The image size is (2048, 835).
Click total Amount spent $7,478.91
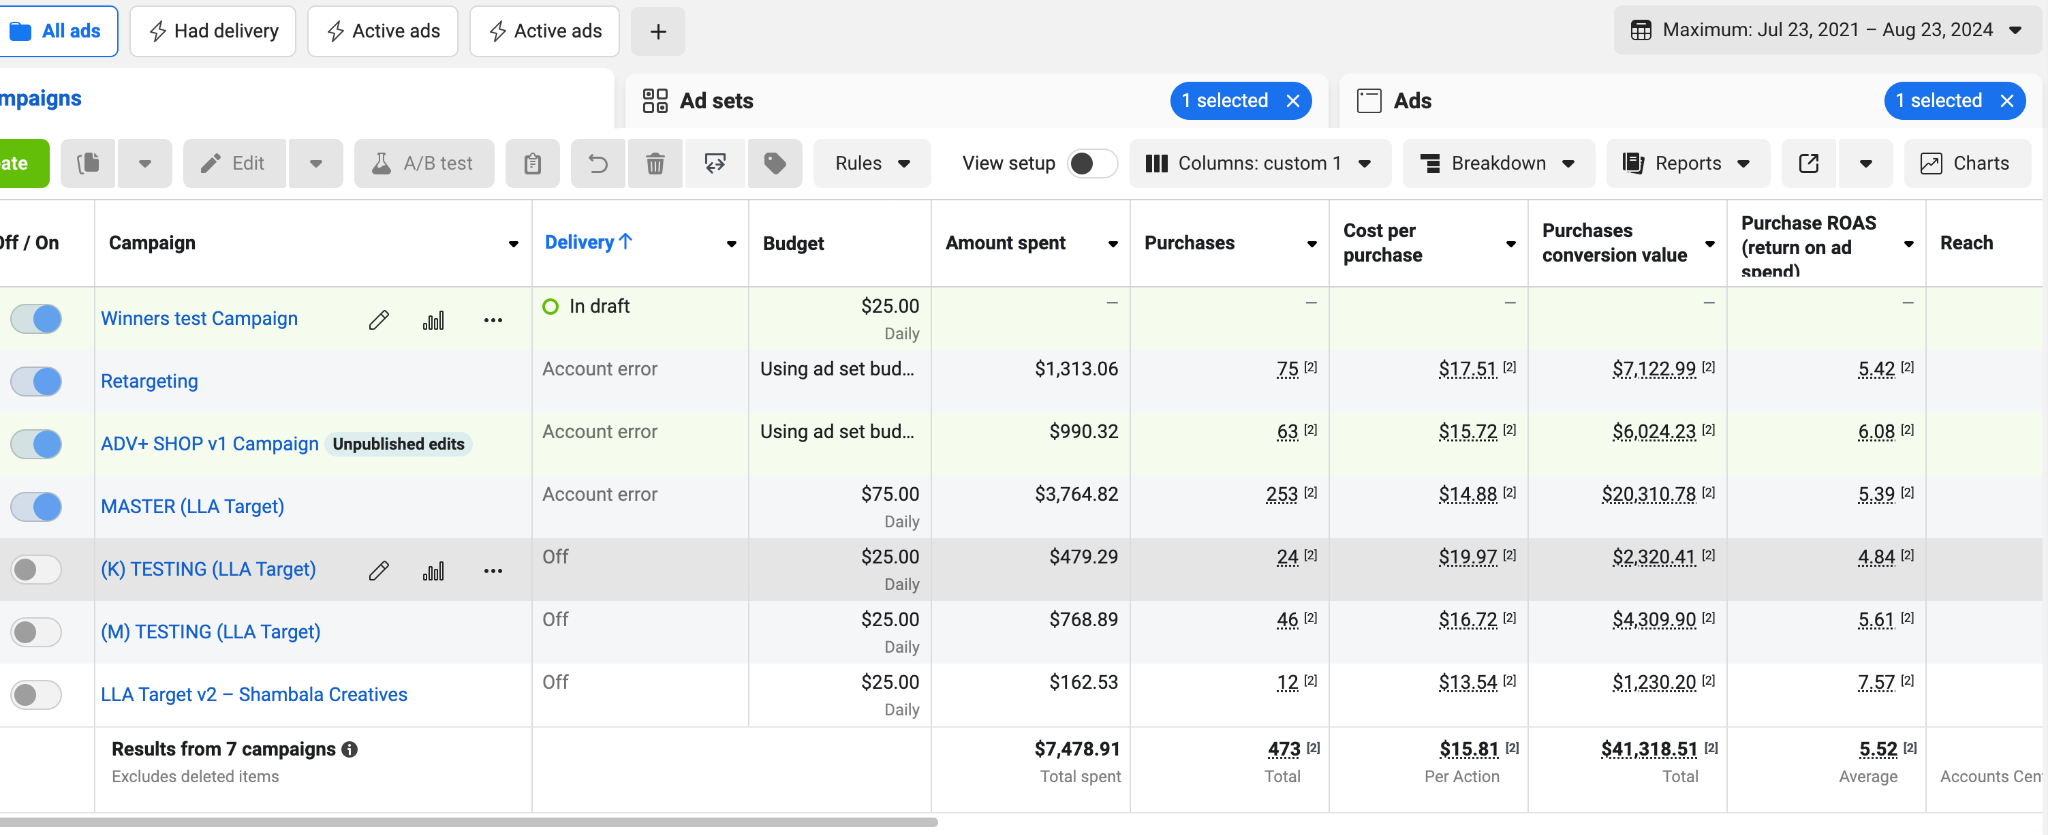coord(1077,749)
